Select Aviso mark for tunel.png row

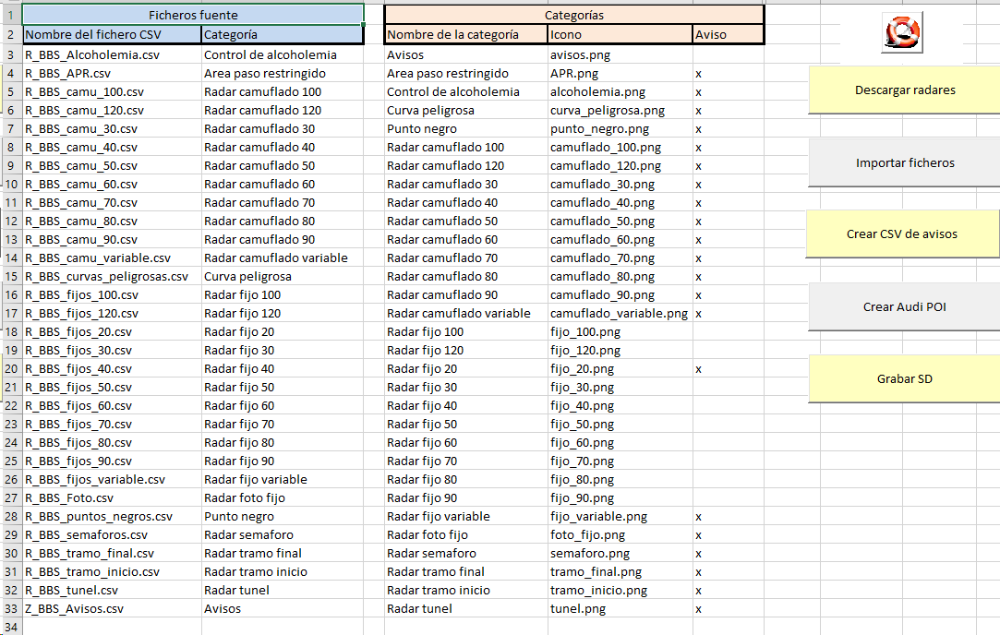pyautogui.click(x=698, y=609)
